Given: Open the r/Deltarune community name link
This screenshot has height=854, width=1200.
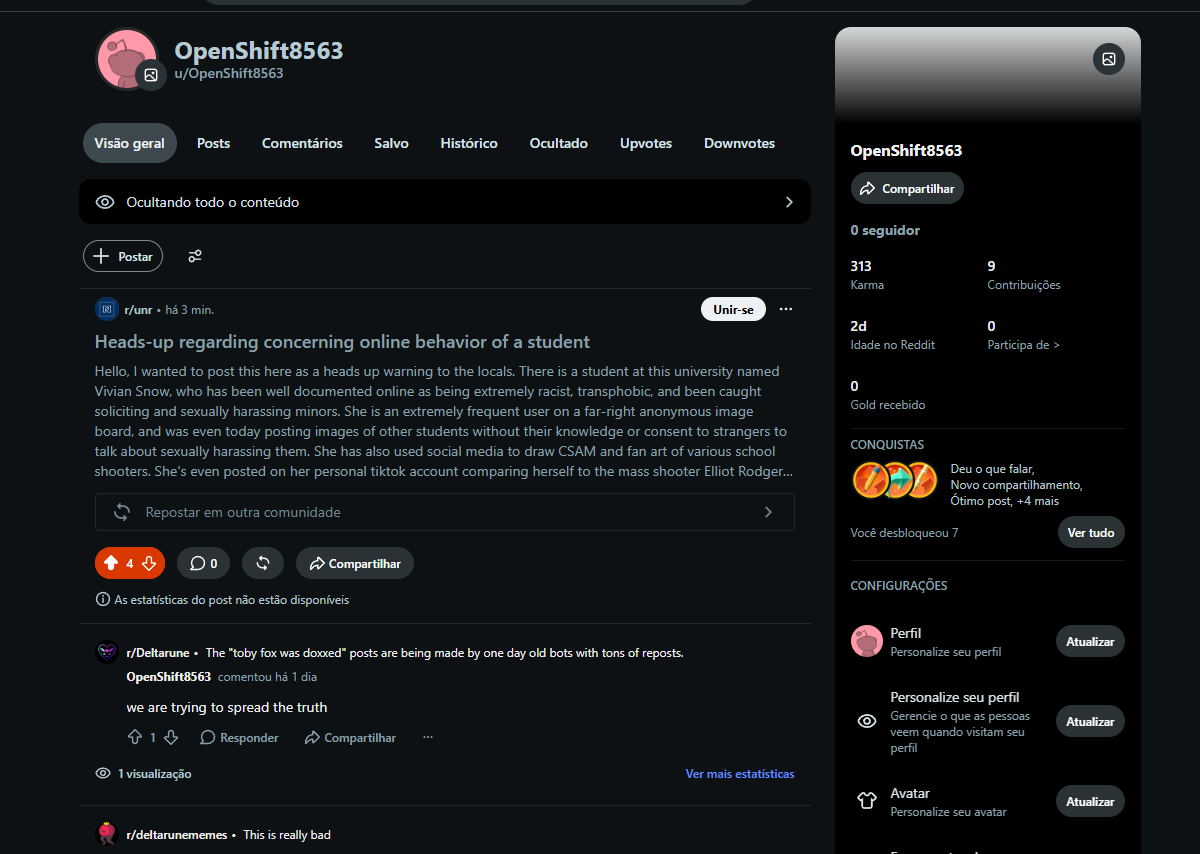Looking at the screenshot, I should [158, 652].
